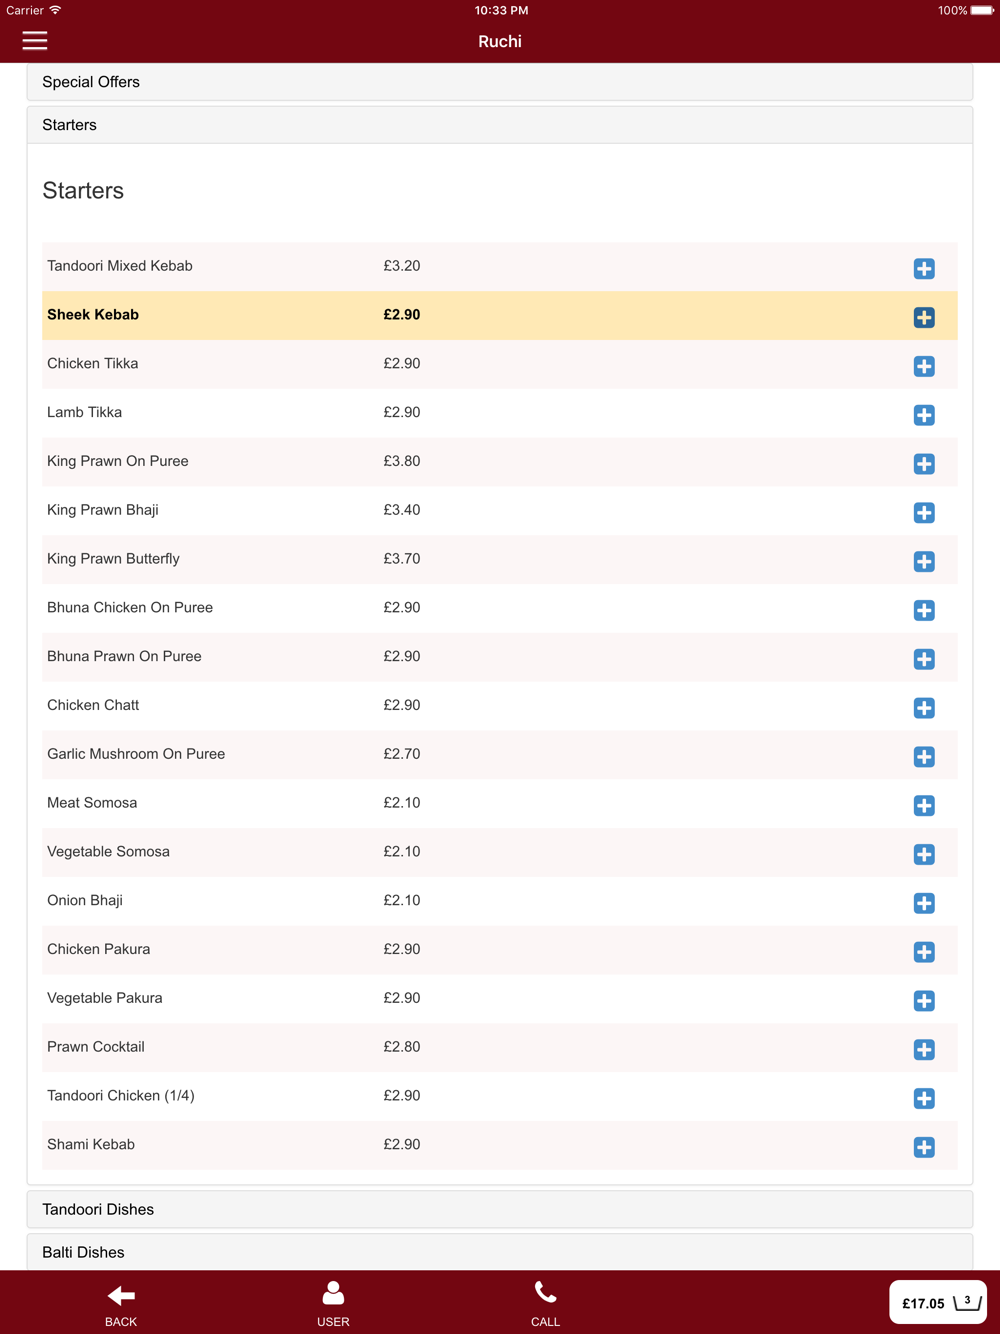Viewport: 1000px width, 1334px height.
Task: Tap the 10:33 PM clock
Action: click(501, 10)
